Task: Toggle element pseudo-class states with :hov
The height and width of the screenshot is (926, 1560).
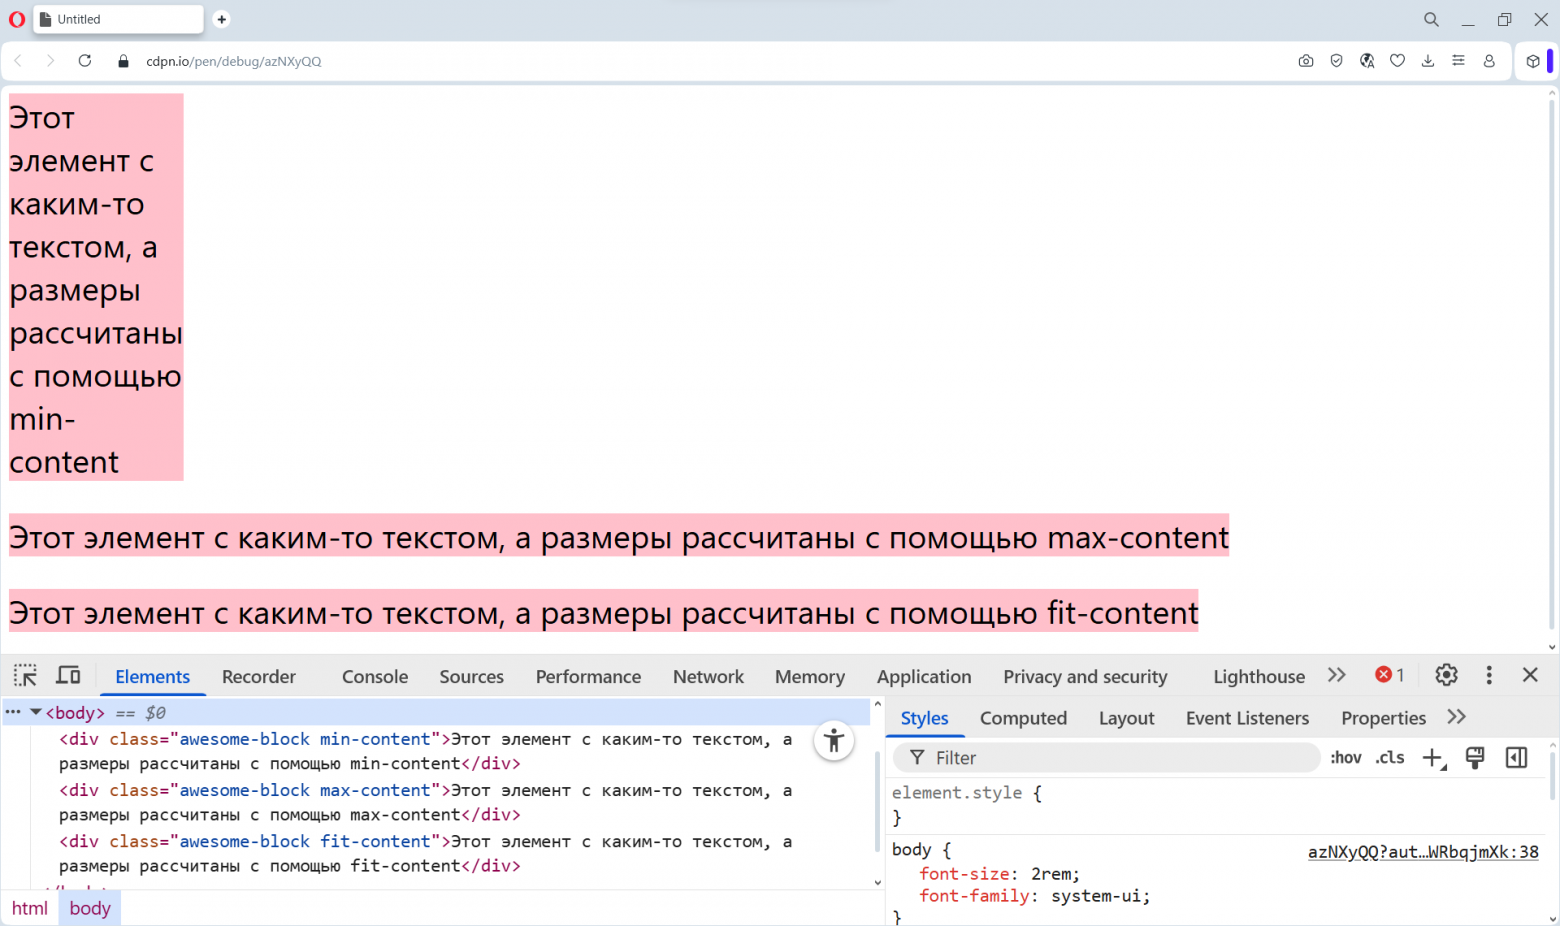Action: [x=1345, y=758]
